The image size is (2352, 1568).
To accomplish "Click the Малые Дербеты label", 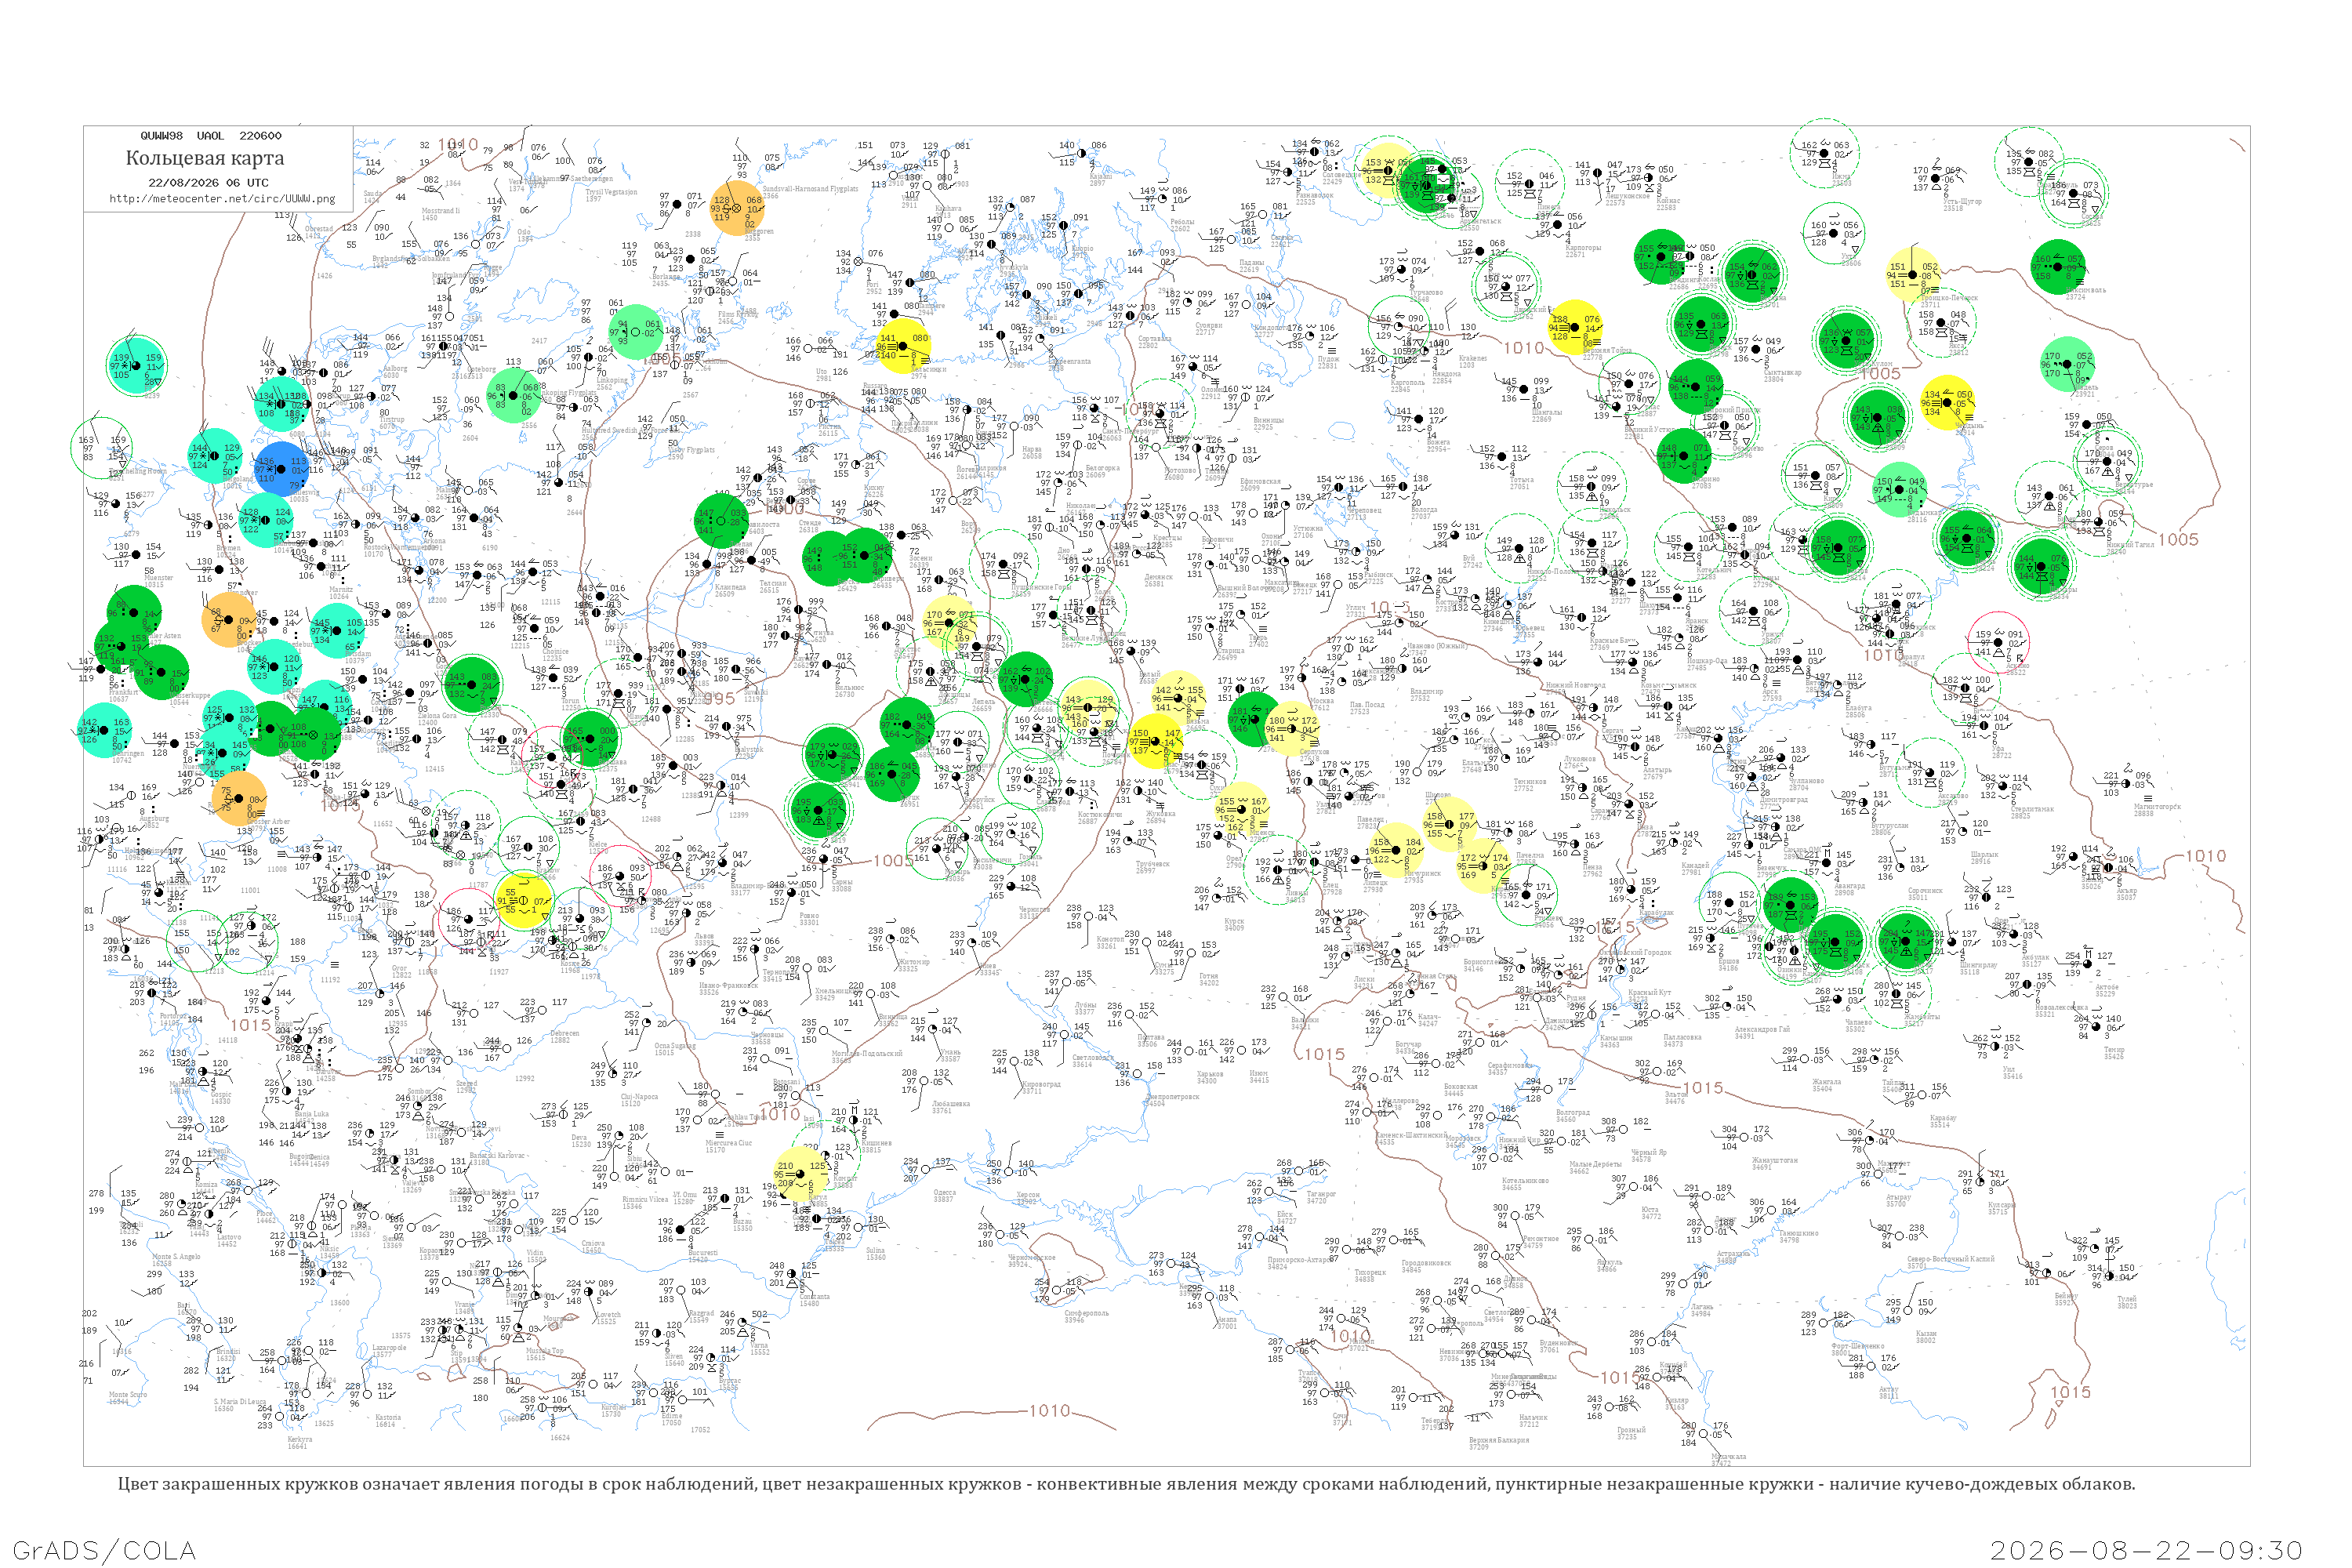I will 1595,1165.
